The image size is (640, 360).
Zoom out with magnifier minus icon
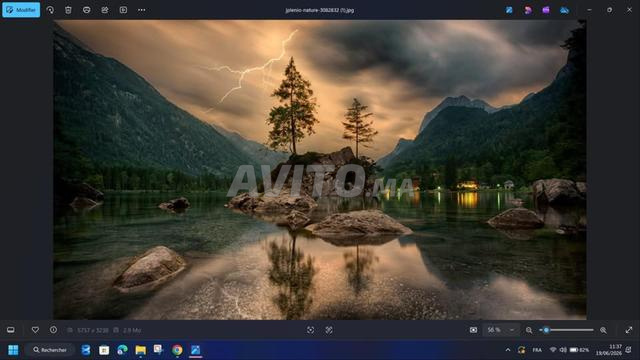pos(529,330)
